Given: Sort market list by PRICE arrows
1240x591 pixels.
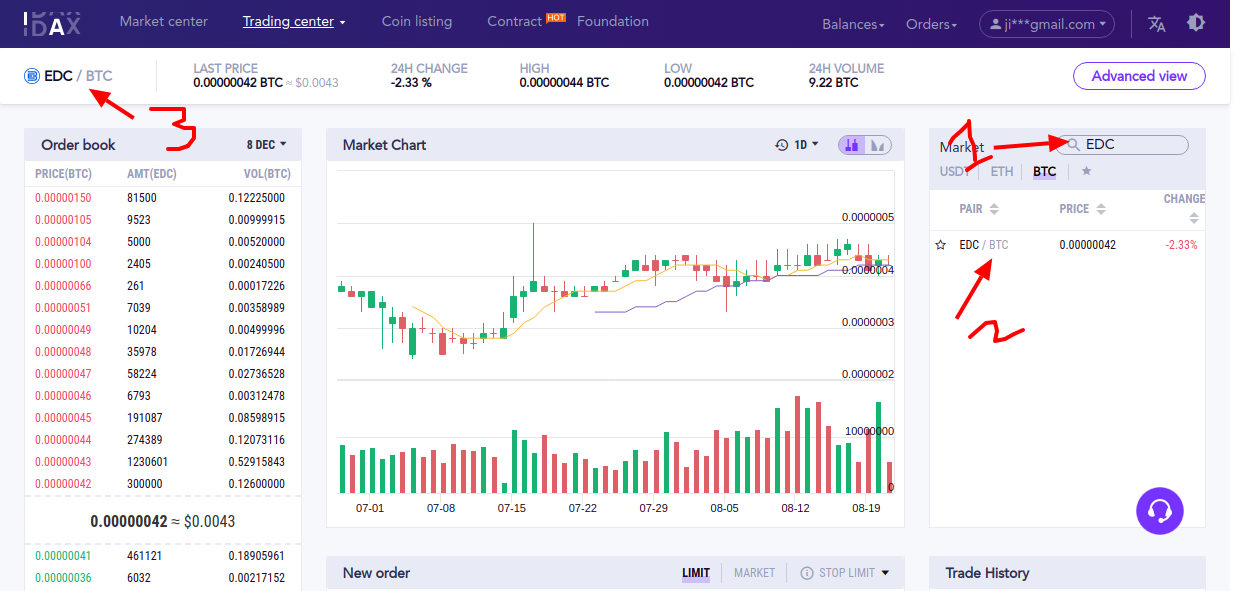Looking at the screenshot, I should (1101, 209).
